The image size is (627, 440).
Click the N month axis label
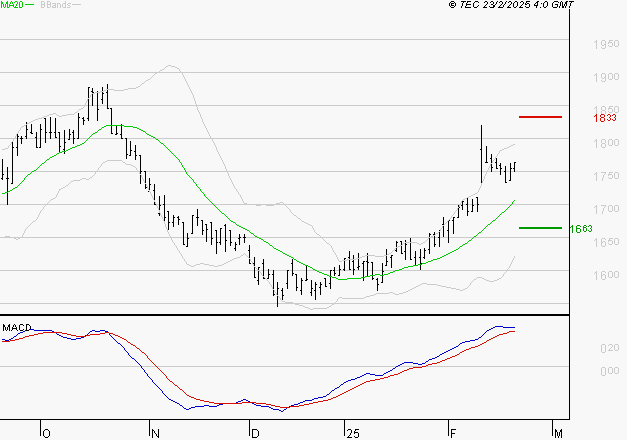pyautogui.click(x=156, y=434)
